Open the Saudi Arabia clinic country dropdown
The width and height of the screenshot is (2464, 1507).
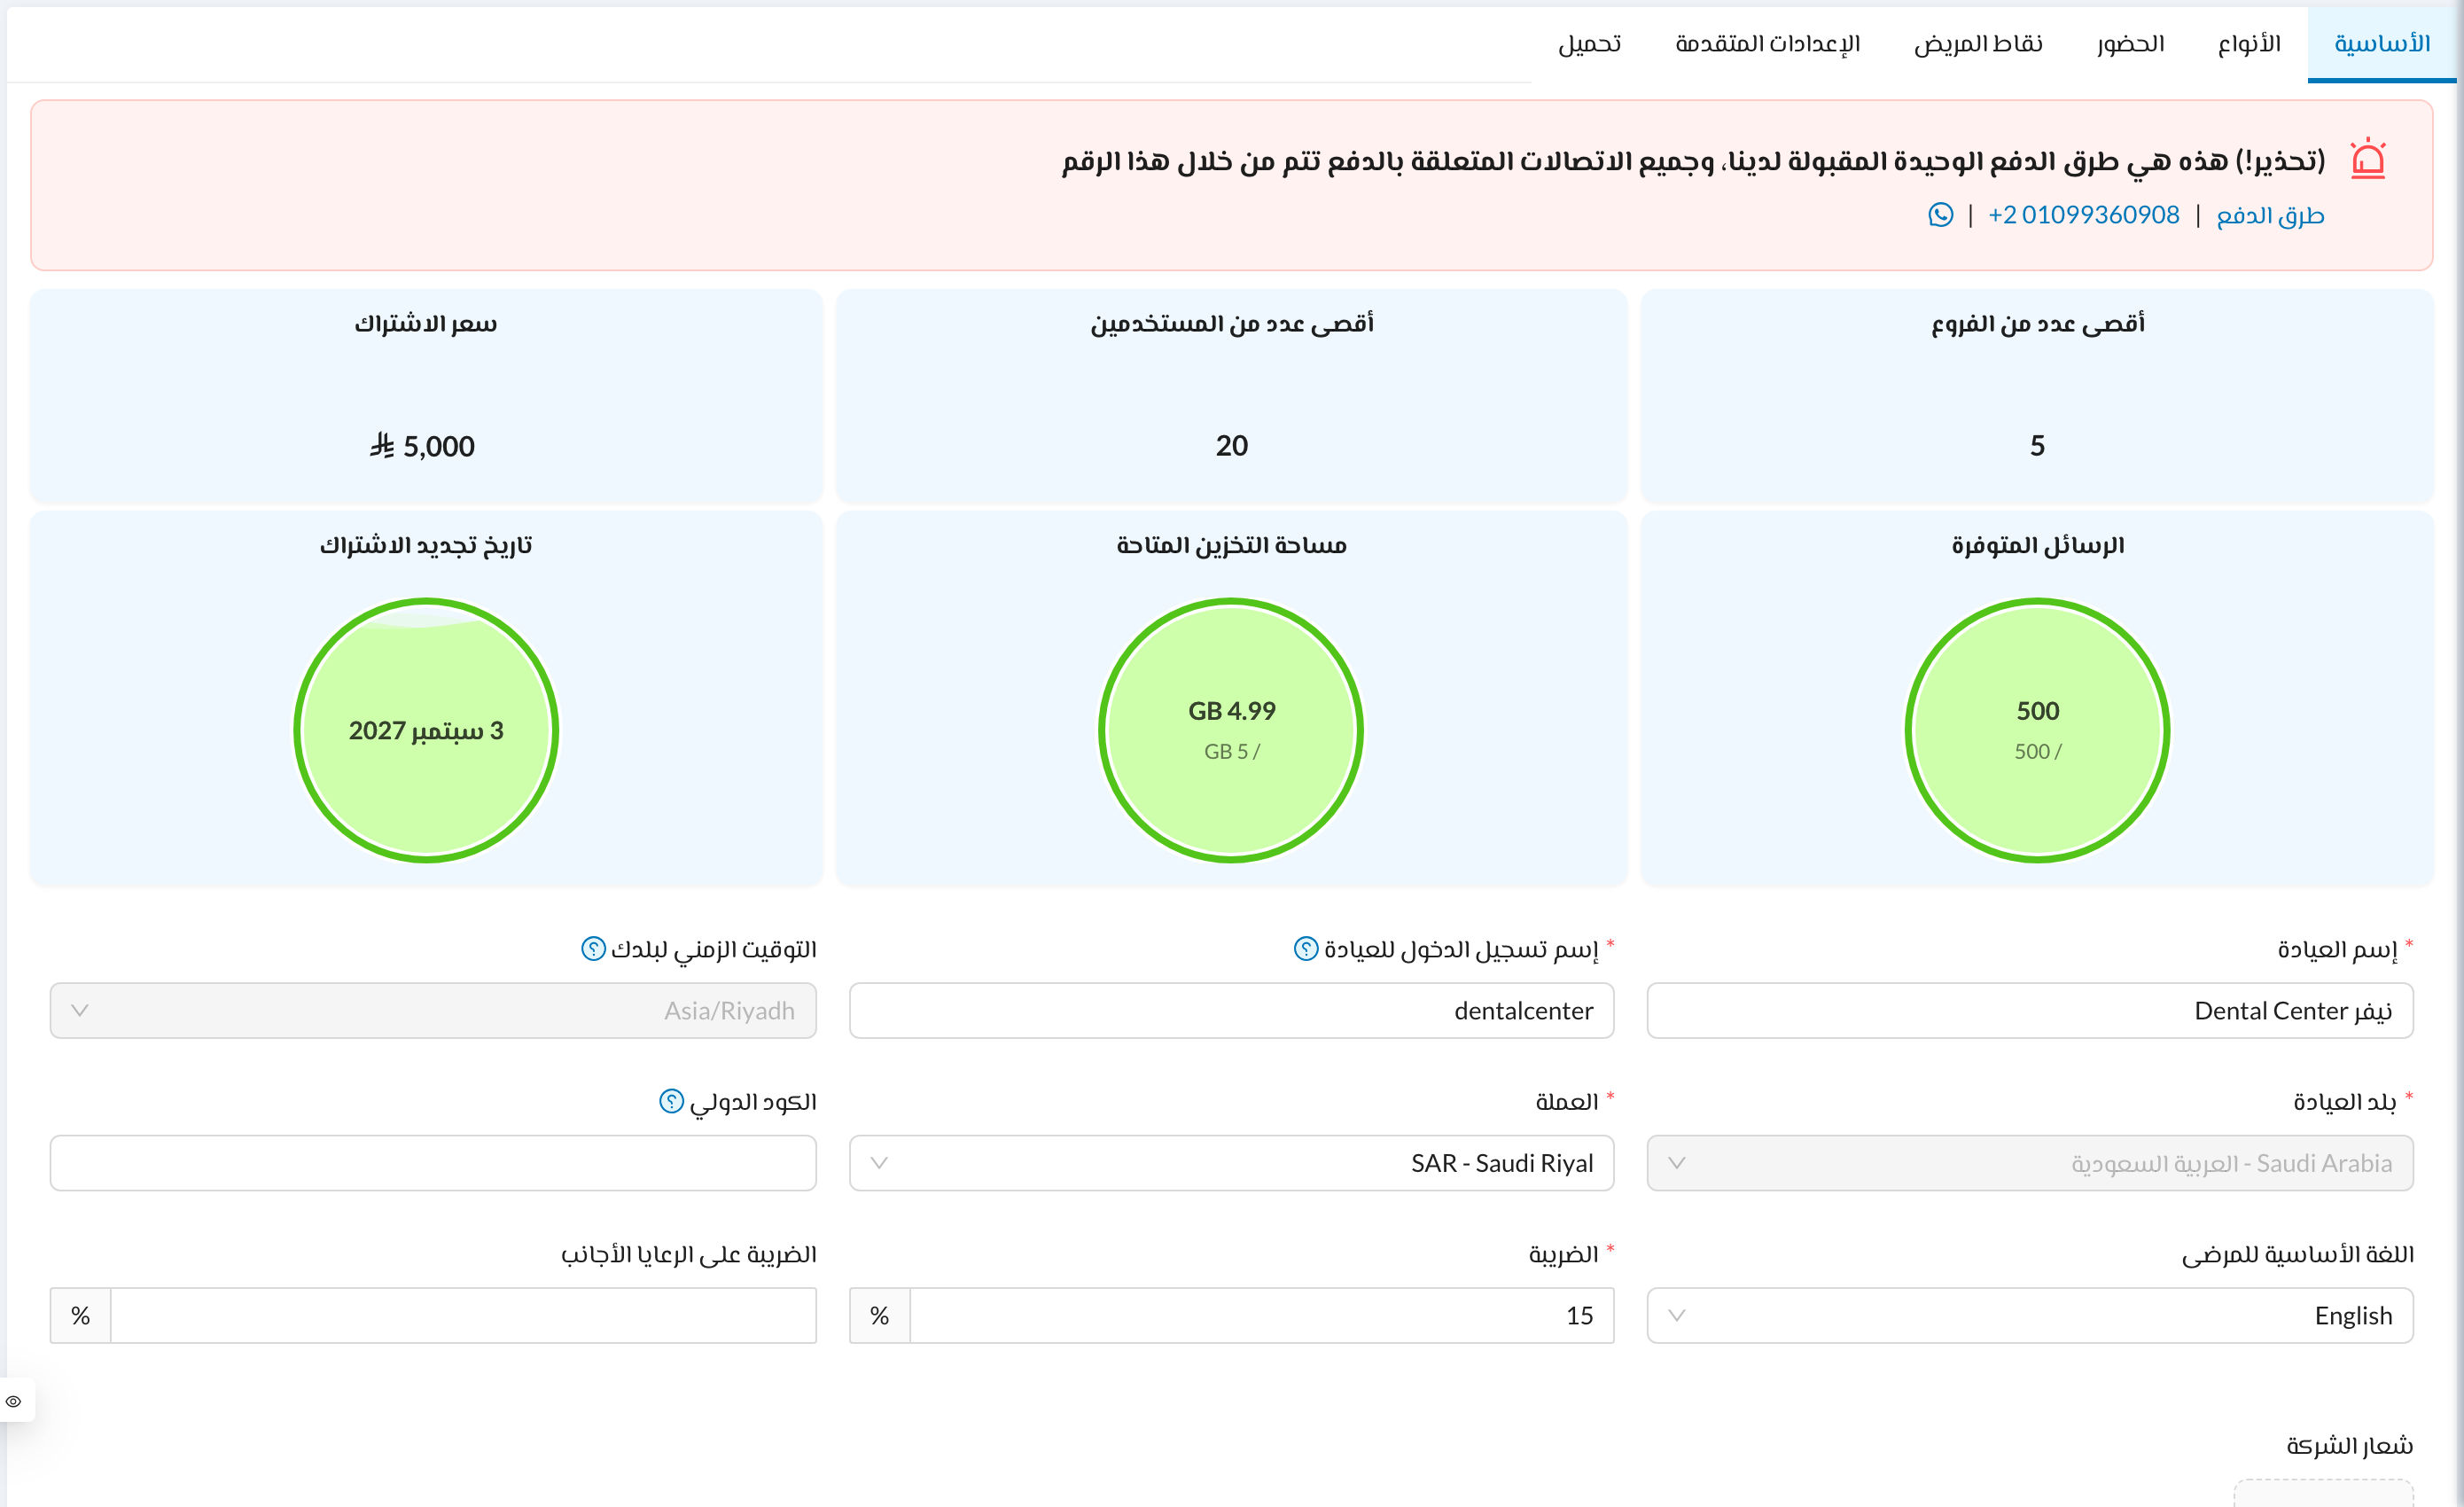[x=2030, y=1163]
